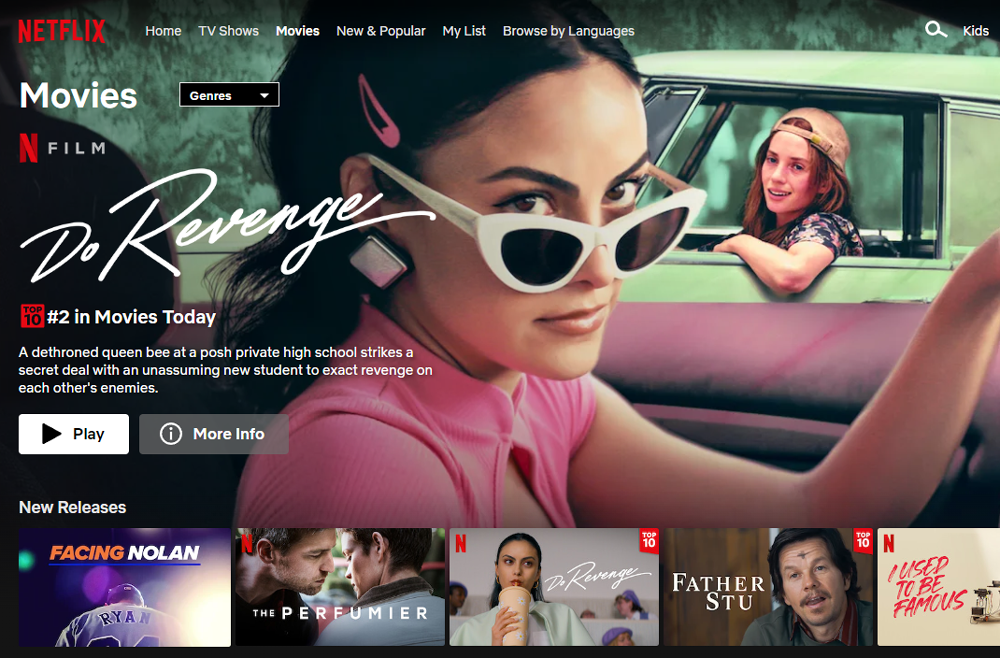Open the Genres dropdown
Viewport: 1000px width, 658px height.
point(229,95)
